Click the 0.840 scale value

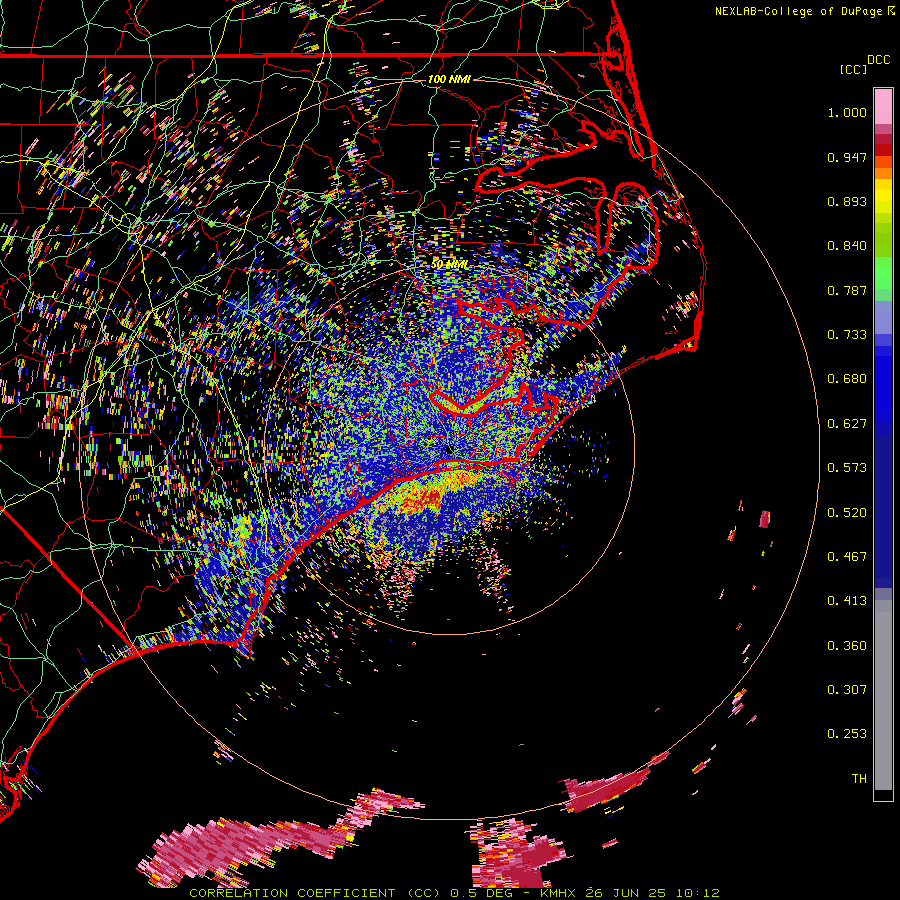847,246
